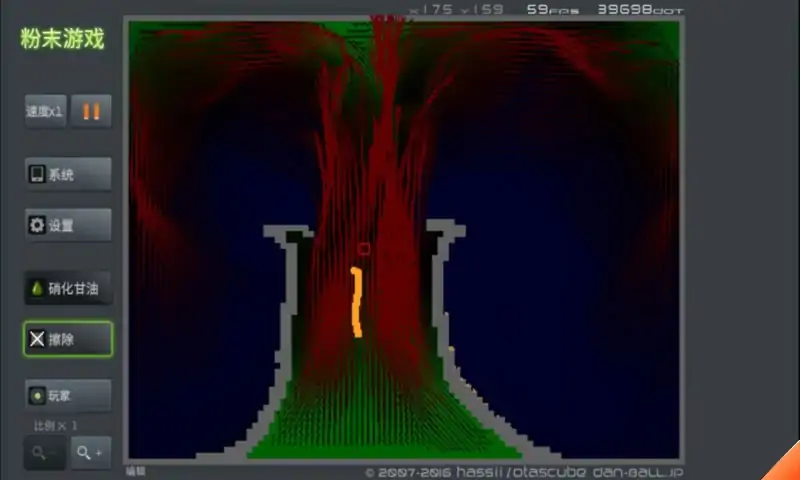The image size is (800, 480).
Task: Click the 速度x1 speed button
Action: pyautogui.click(x=45, y=111)
